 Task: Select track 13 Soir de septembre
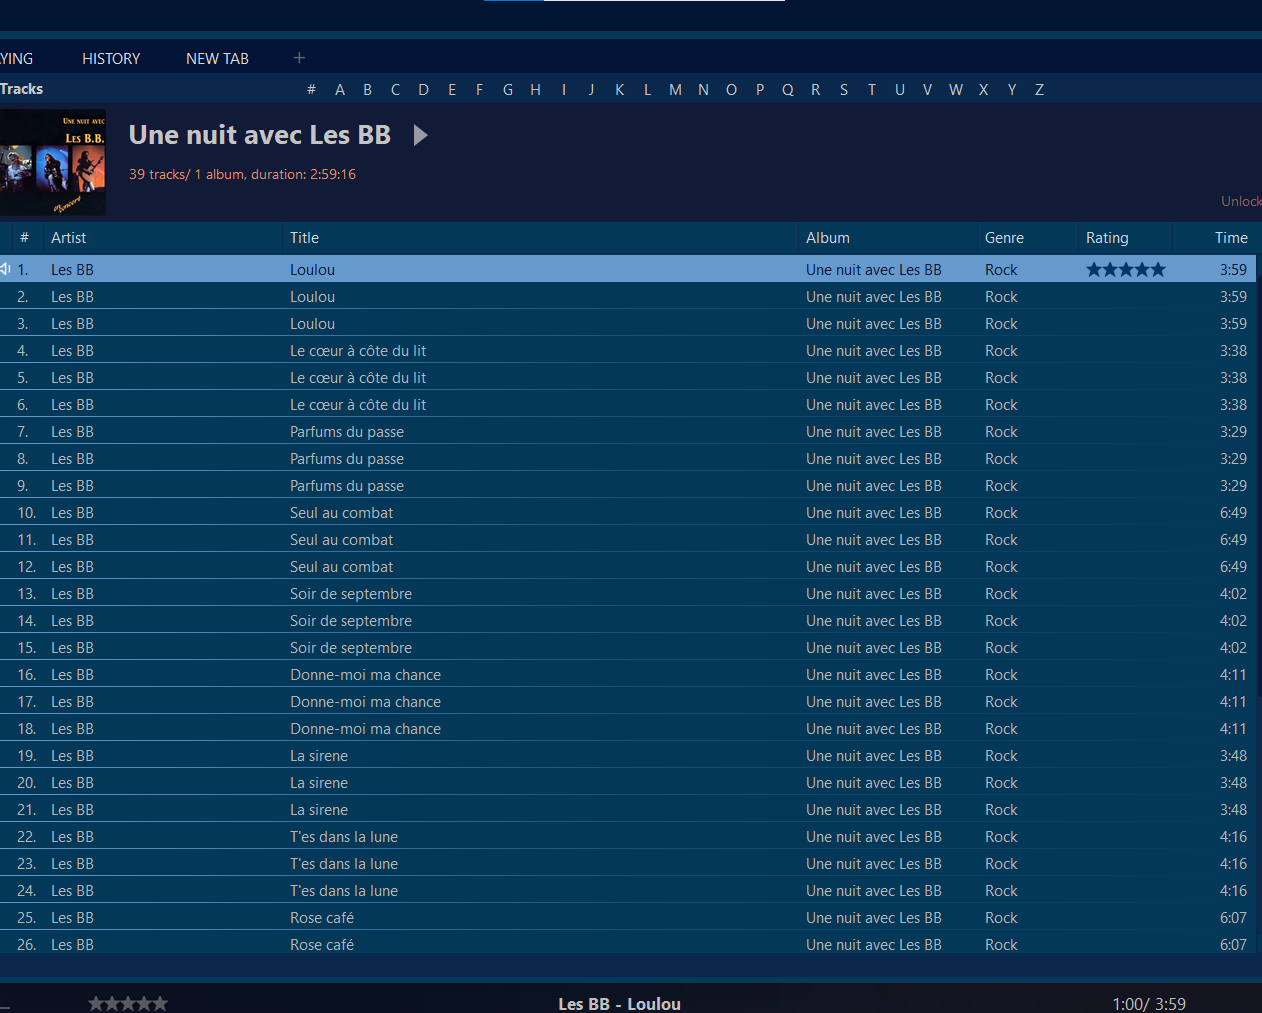tap(628, 594)
